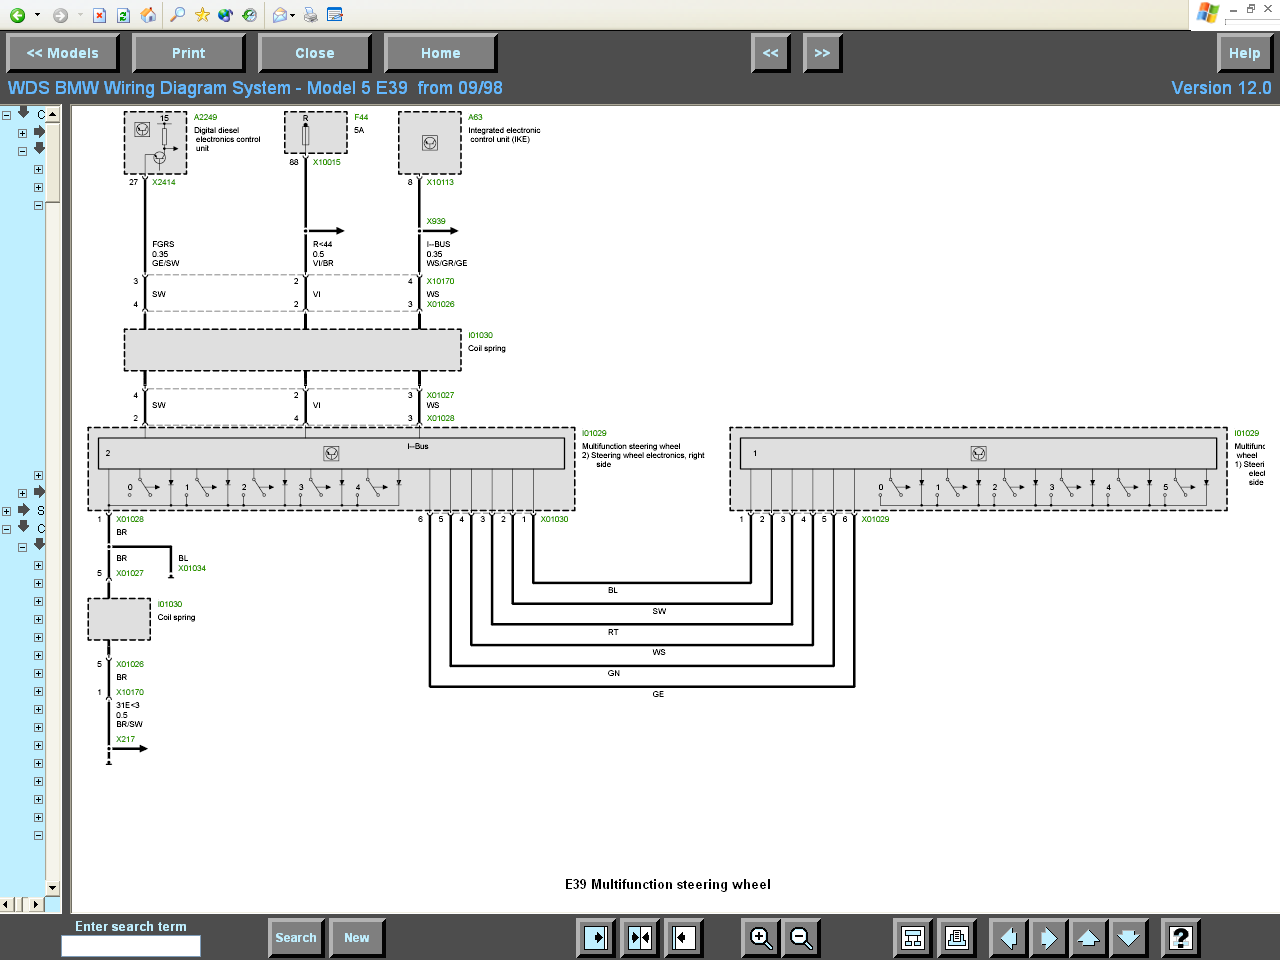Pan diagram right with the right arrow

(x=1048, y=938)
